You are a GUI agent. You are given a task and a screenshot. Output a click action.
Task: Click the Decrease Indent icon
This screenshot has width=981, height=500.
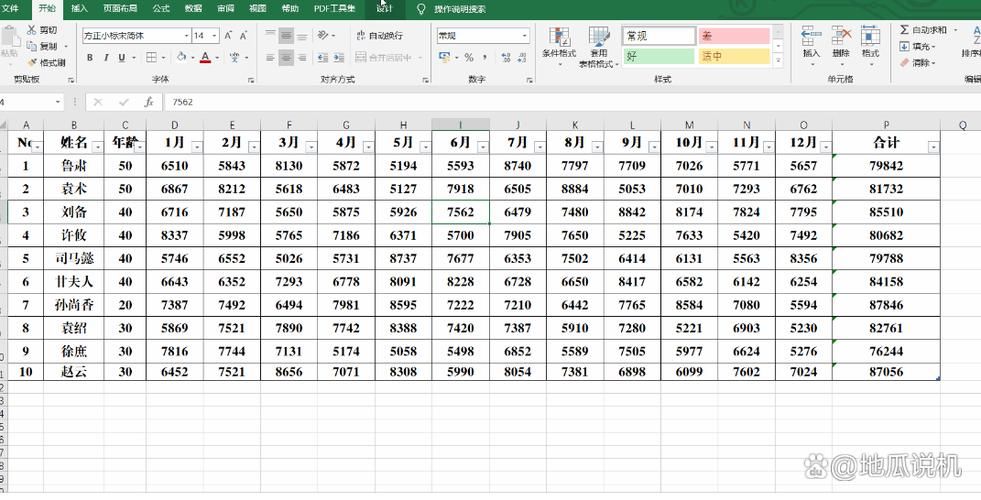point(323,58)
